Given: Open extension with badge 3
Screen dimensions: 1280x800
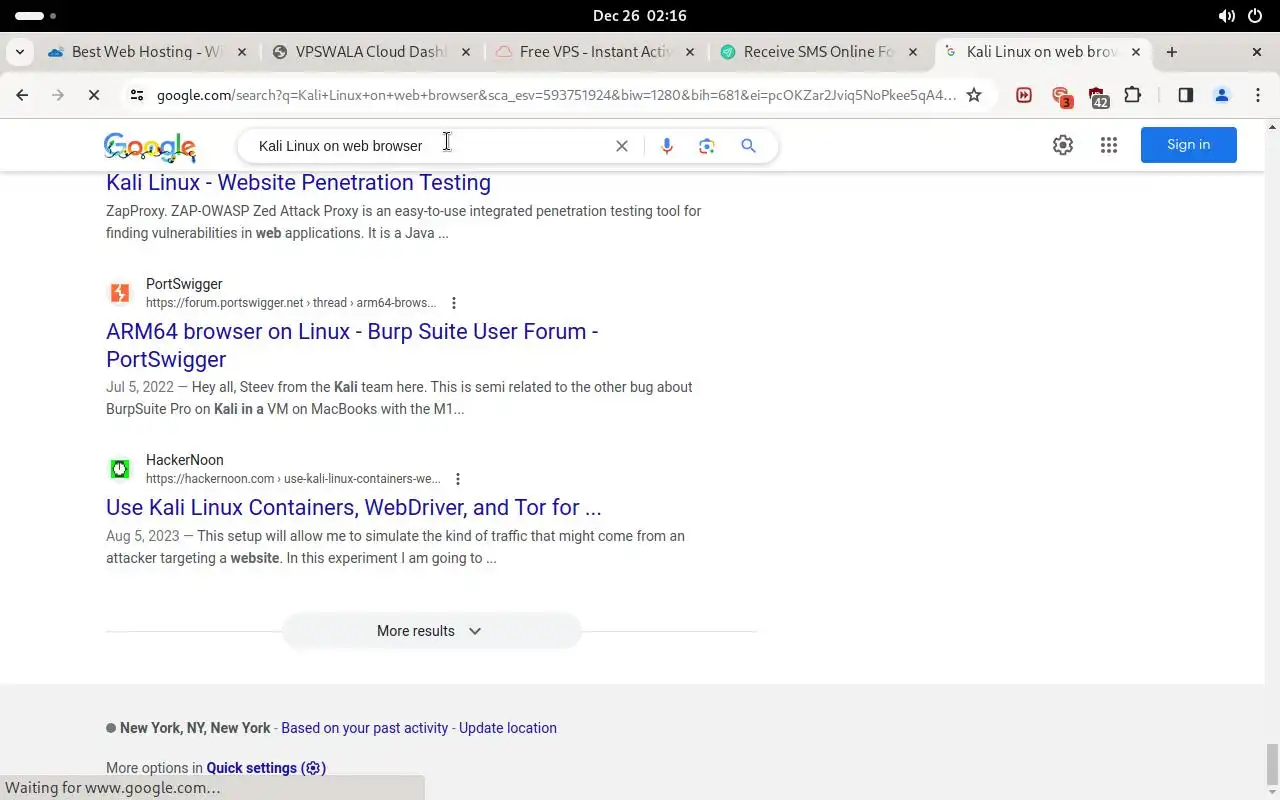Looking at the screenshot, I should [1062, 96].
